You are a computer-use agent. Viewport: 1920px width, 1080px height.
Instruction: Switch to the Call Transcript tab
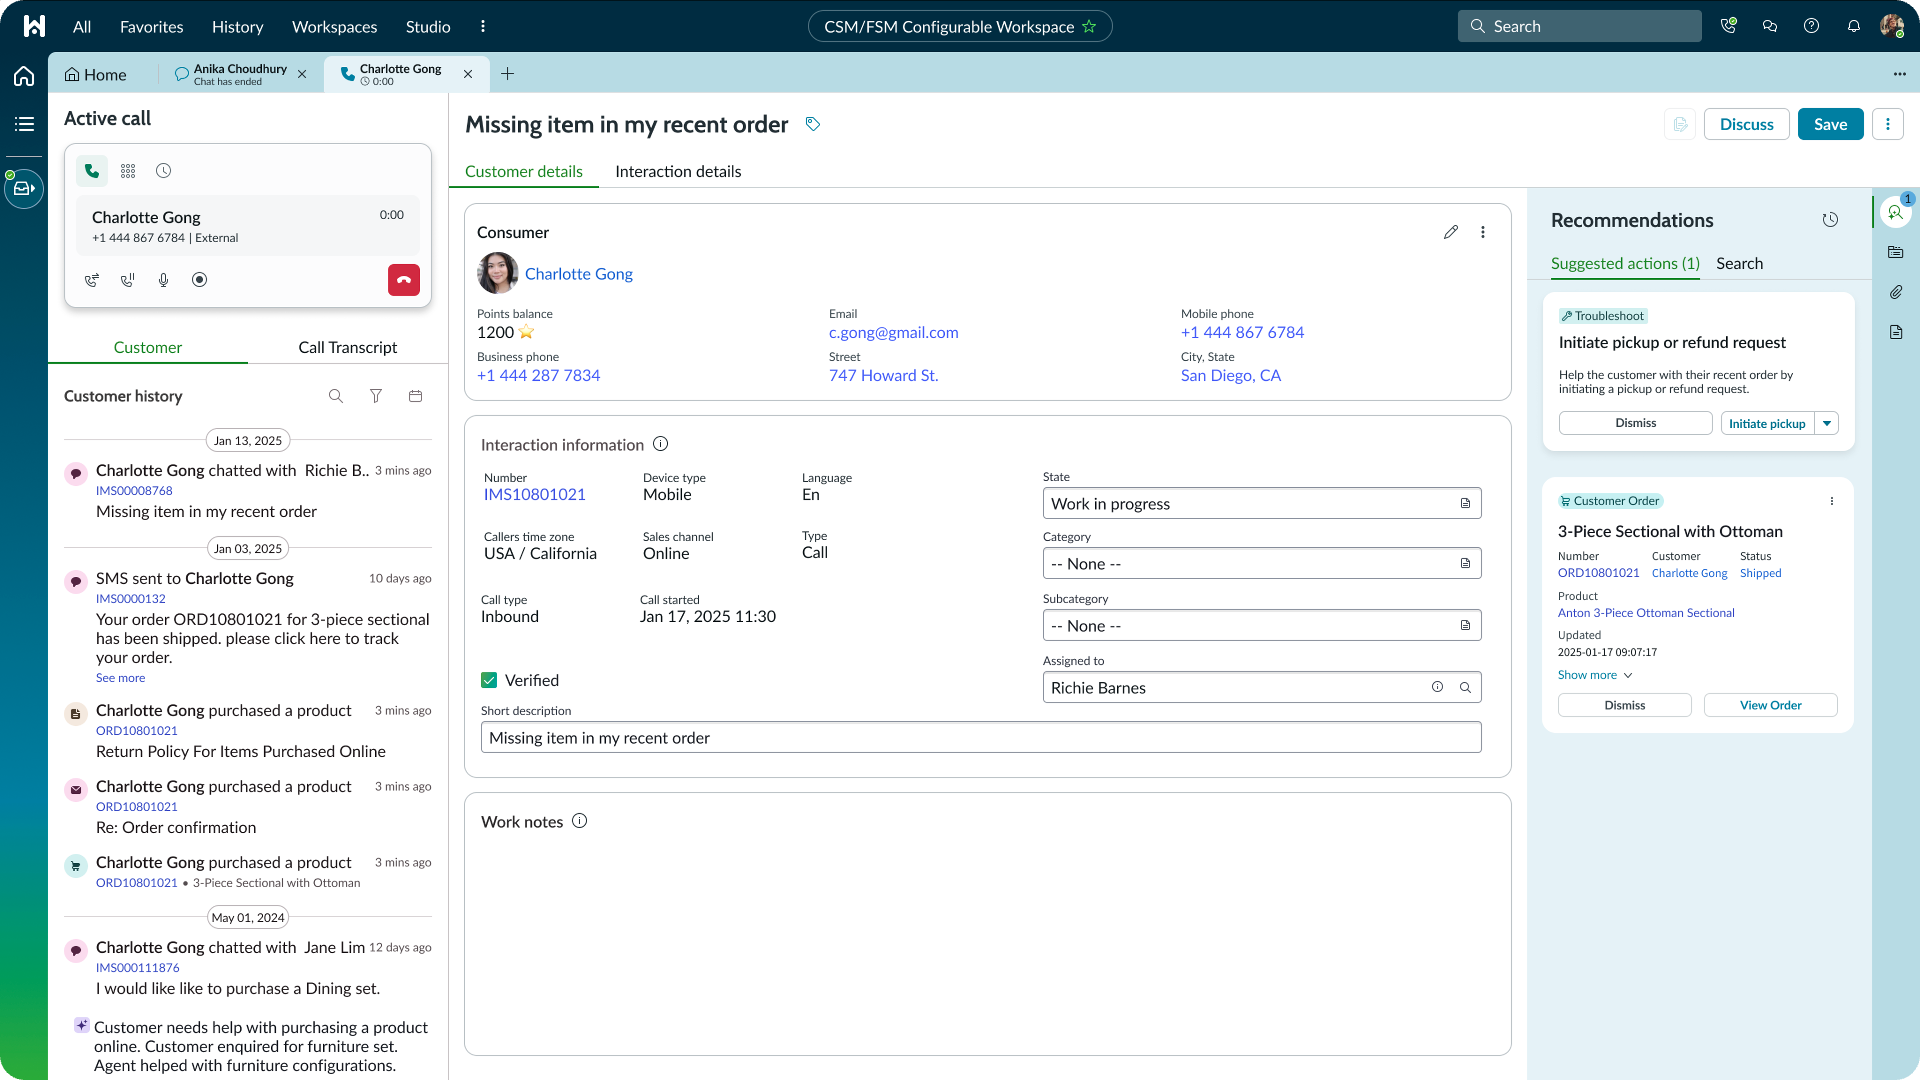pos(347,347)
